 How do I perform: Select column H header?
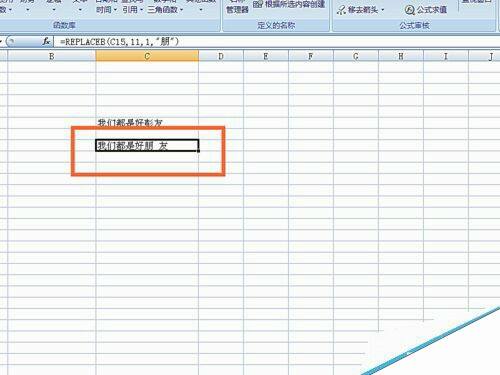401,56
